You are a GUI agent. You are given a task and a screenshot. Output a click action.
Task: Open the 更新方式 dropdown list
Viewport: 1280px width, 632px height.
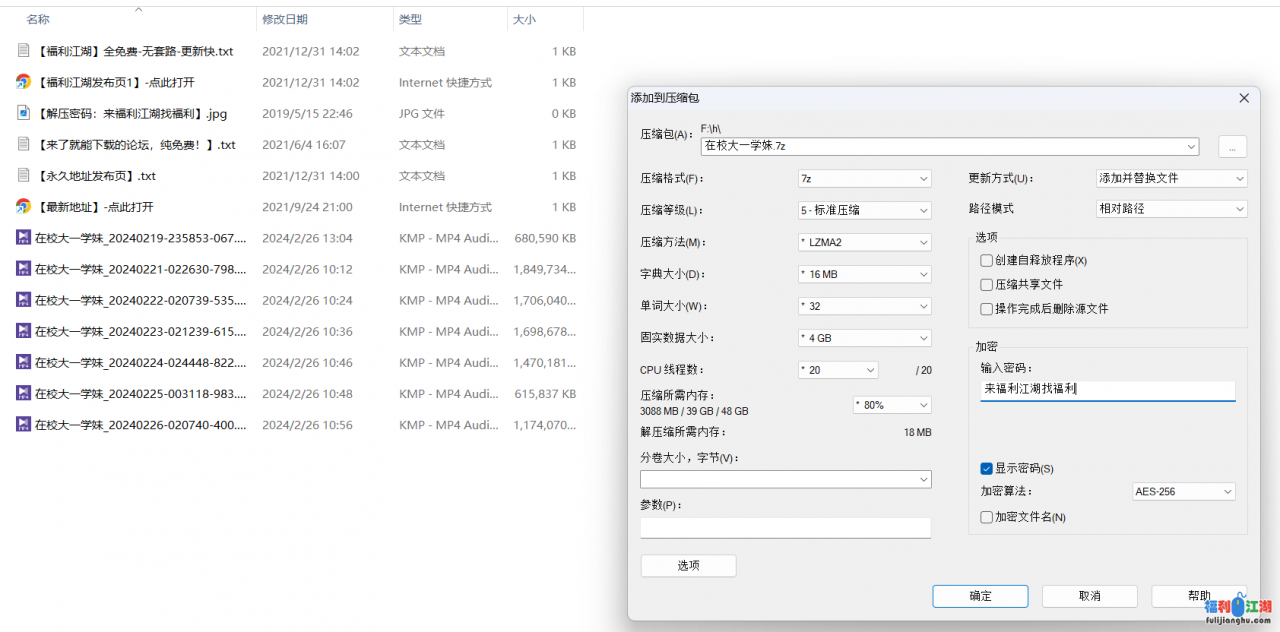[x=1171, y=179]
